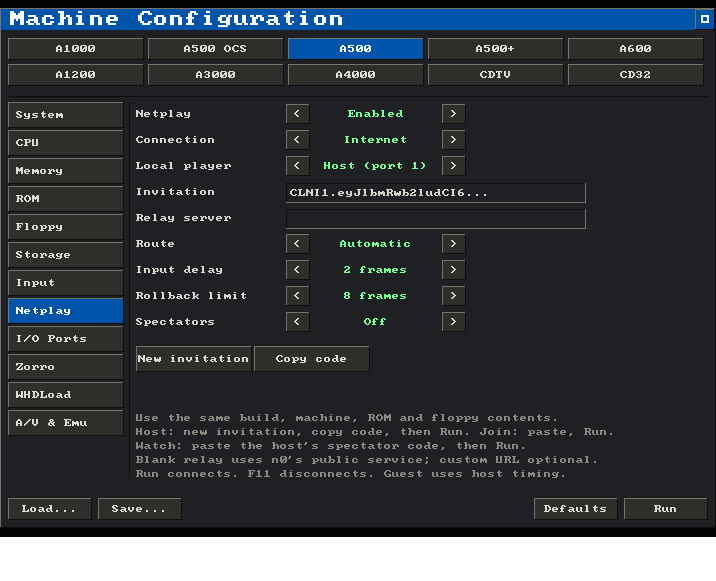The width and height of the screenshot is (716, 581).
Task: Decrease Rollback limit with left arrow
Action: pyautogui.click(x=297, y=296)
